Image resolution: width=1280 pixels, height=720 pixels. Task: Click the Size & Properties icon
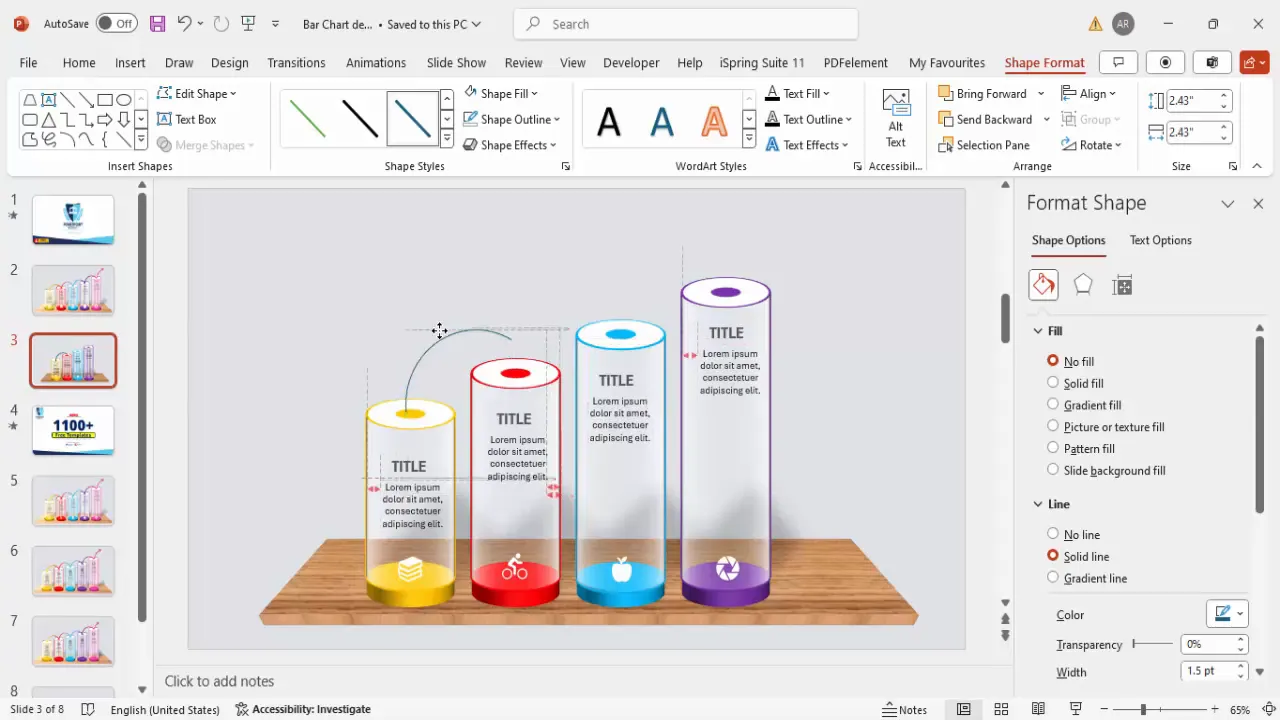pyautogui.click(x=1122, y=285)
